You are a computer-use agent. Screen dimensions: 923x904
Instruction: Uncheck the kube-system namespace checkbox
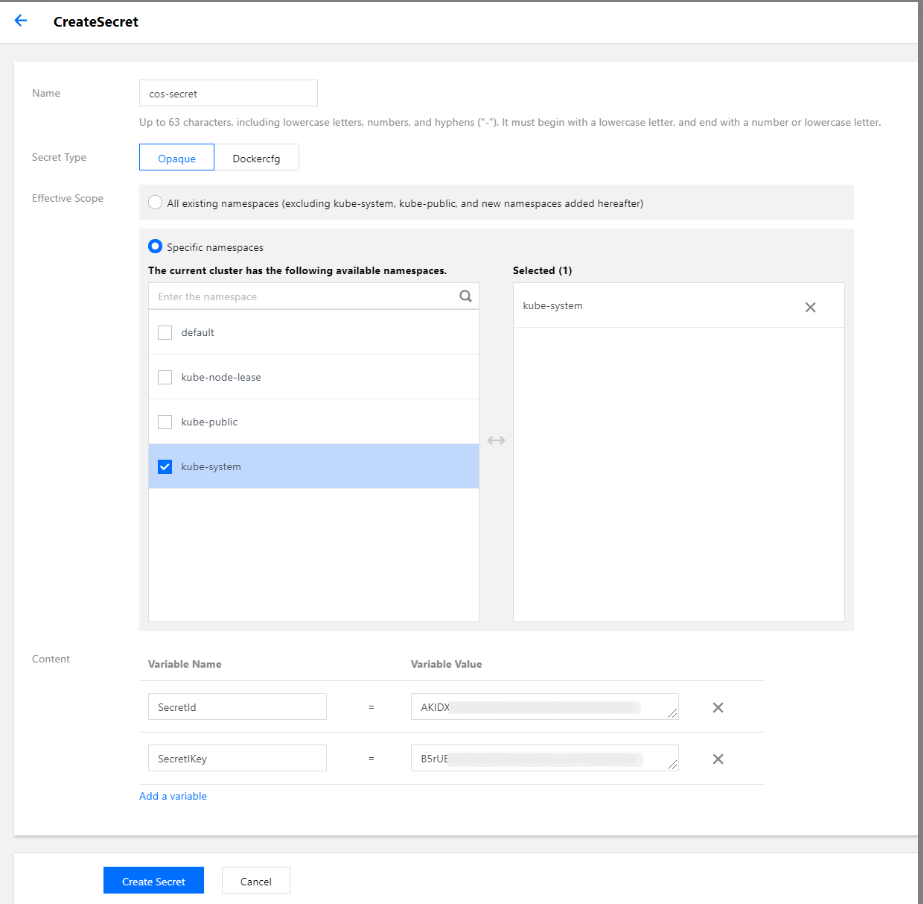point(166,467)
